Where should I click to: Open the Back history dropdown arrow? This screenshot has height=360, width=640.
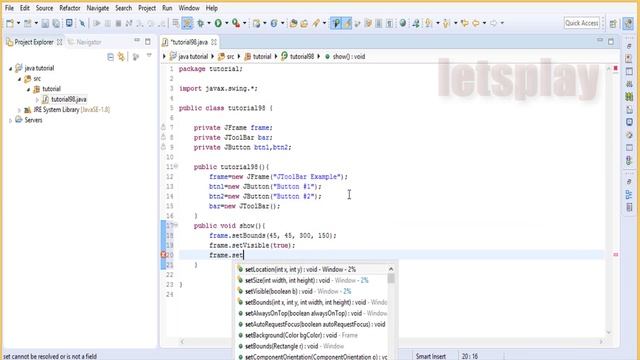[x=484, y=23]
